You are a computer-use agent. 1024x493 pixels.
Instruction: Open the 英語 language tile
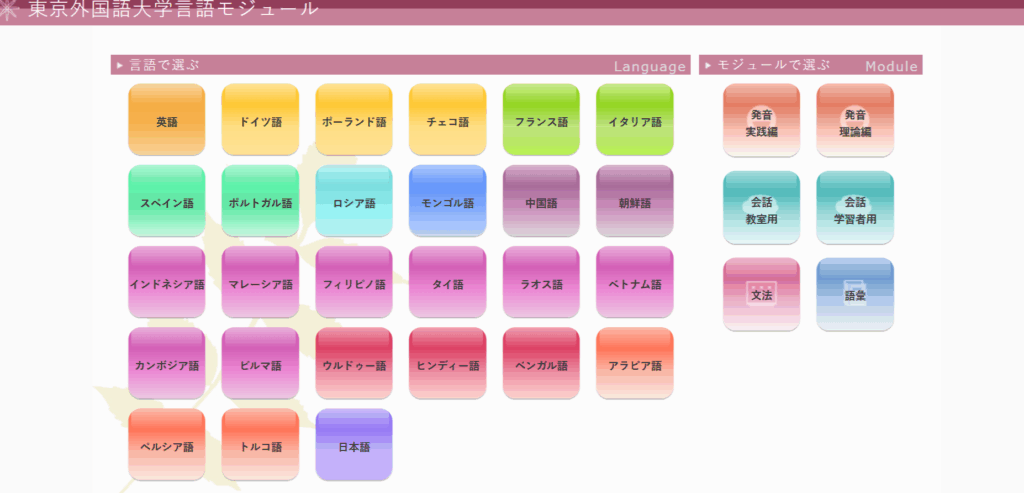(167, 119)
